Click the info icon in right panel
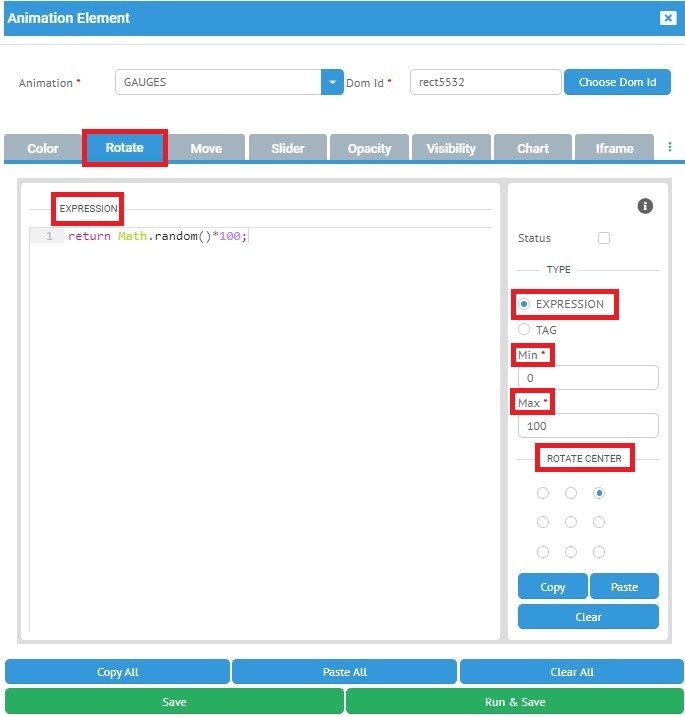Image resolution: width=685 pixels, height=717 pixels. pyautogui.click(x=645, y=206)
